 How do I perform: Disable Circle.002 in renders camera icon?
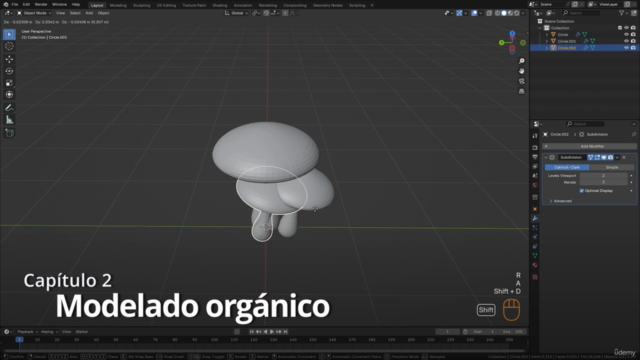pos(633,48)
